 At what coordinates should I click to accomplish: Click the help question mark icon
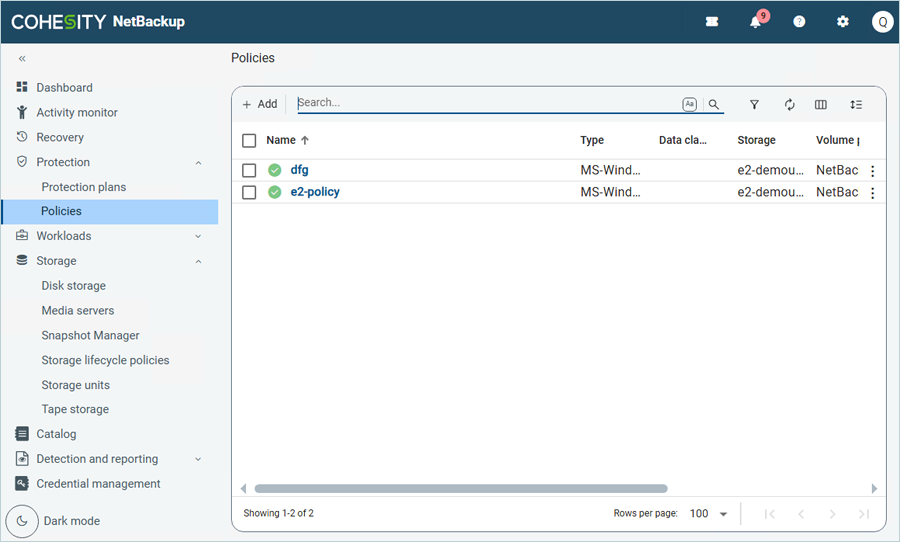point(799,22)
